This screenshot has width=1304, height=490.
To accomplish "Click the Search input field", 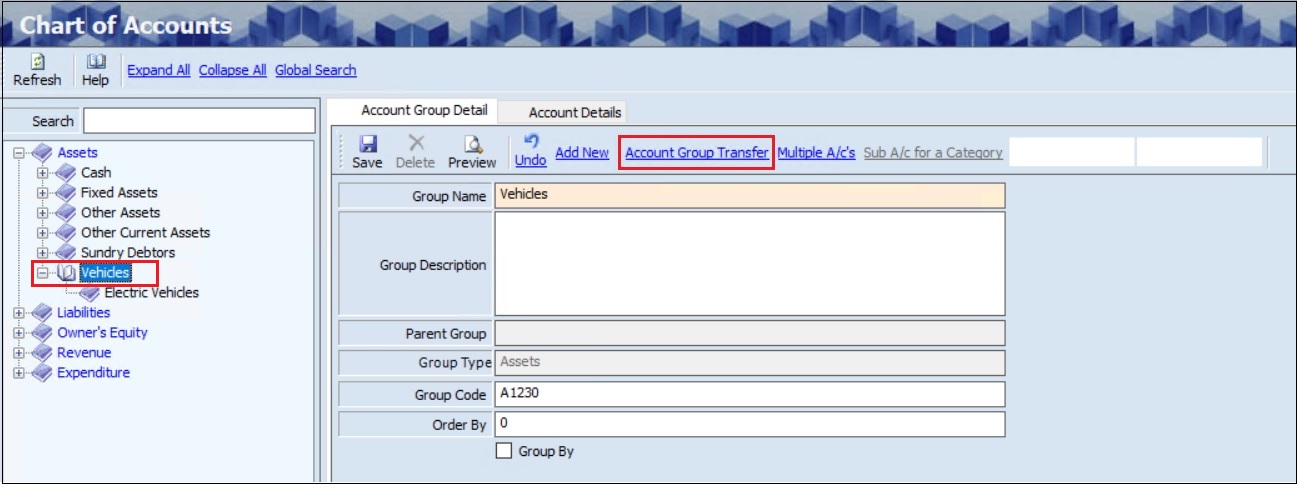I will [198, 121].
